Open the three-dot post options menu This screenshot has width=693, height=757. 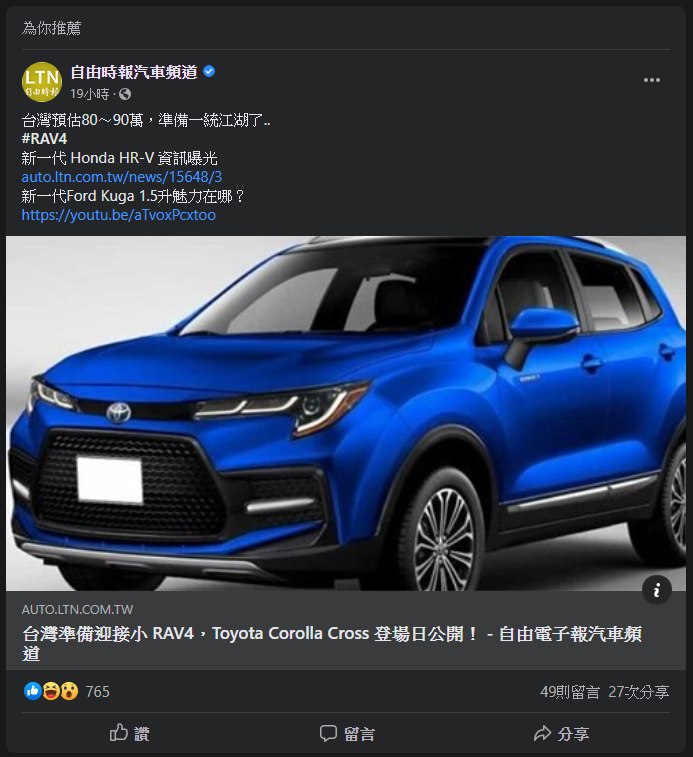pyautogui.click(x=651, y=80)
